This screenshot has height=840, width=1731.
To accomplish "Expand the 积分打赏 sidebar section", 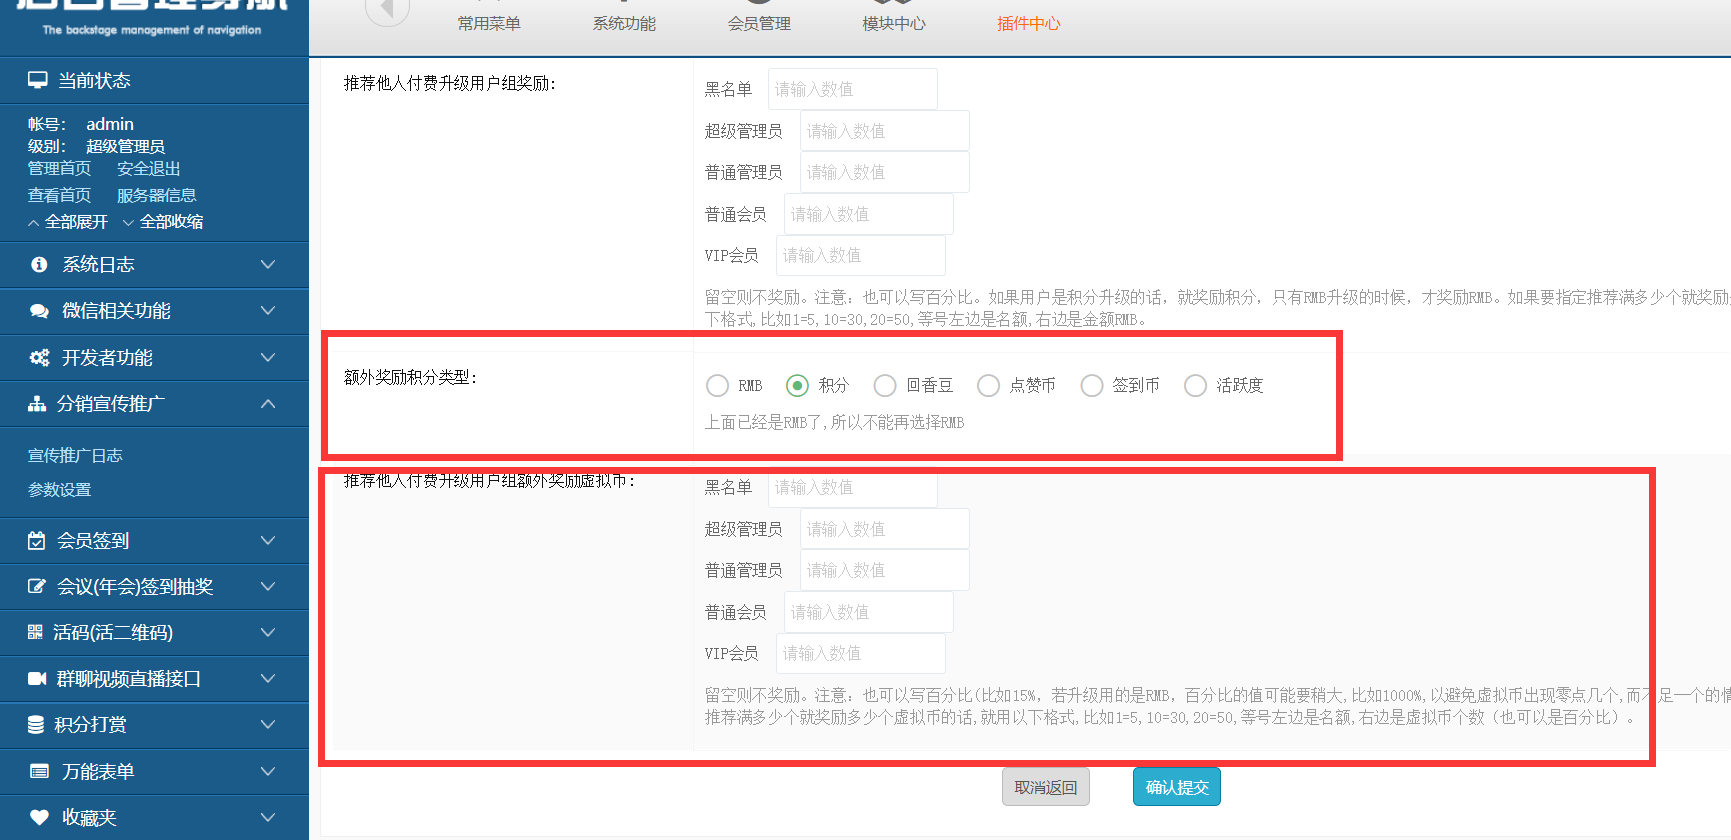I will pyautogui.click(x=267, y=724).
